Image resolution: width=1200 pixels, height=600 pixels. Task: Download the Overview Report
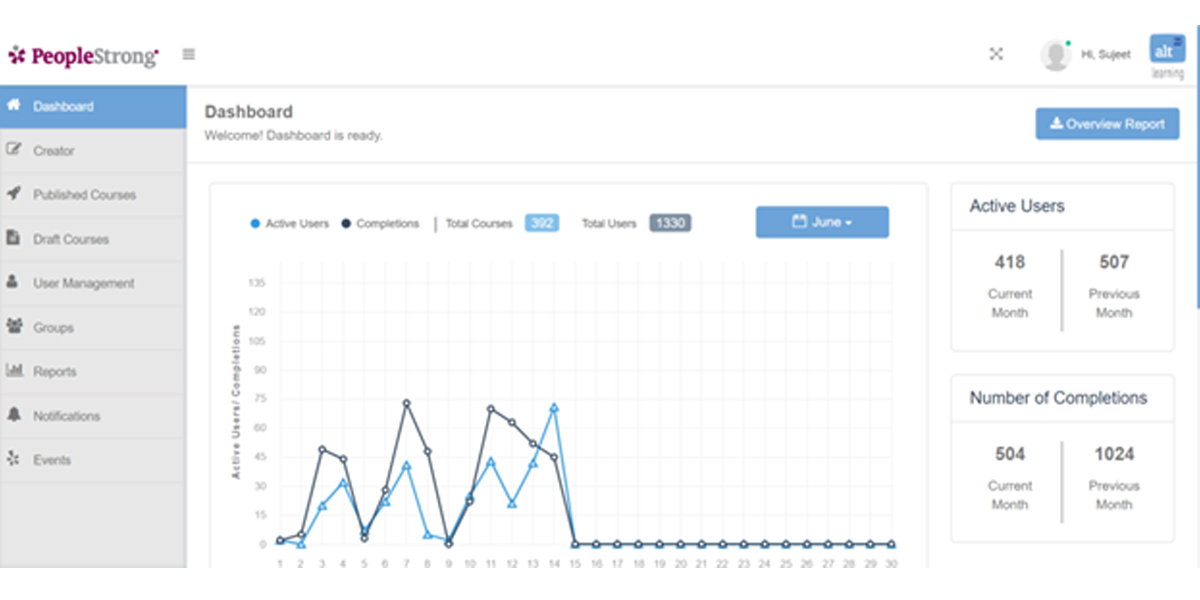(1107, 124)
